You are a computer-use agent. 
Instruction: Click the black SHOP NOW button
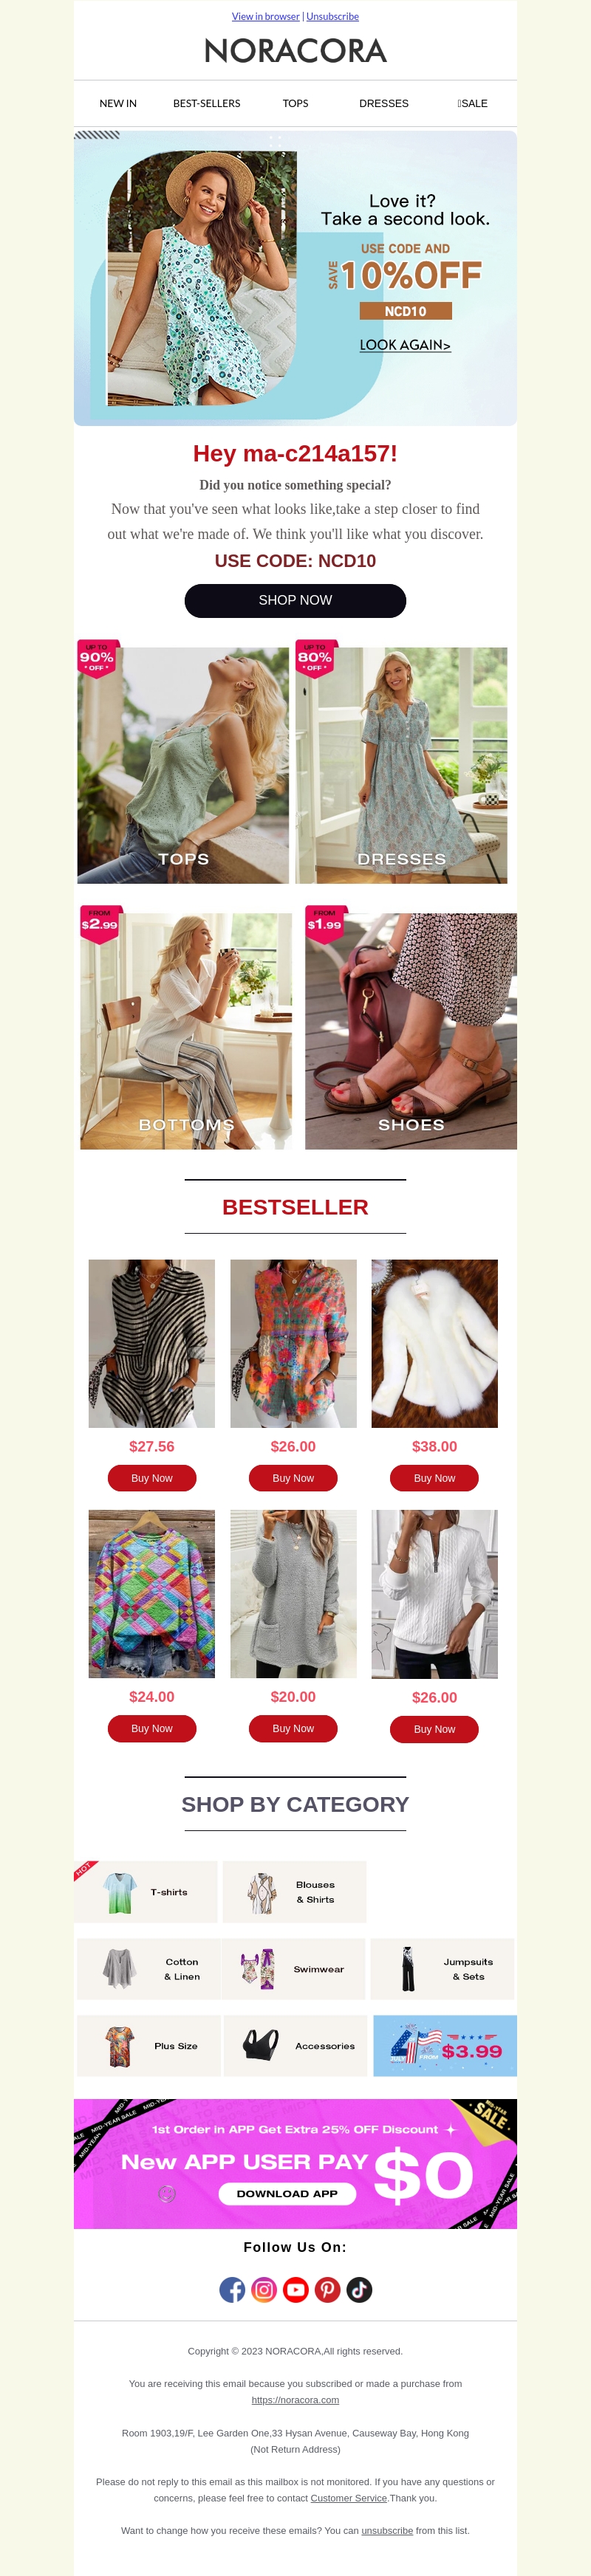click(x=295, y=601)
